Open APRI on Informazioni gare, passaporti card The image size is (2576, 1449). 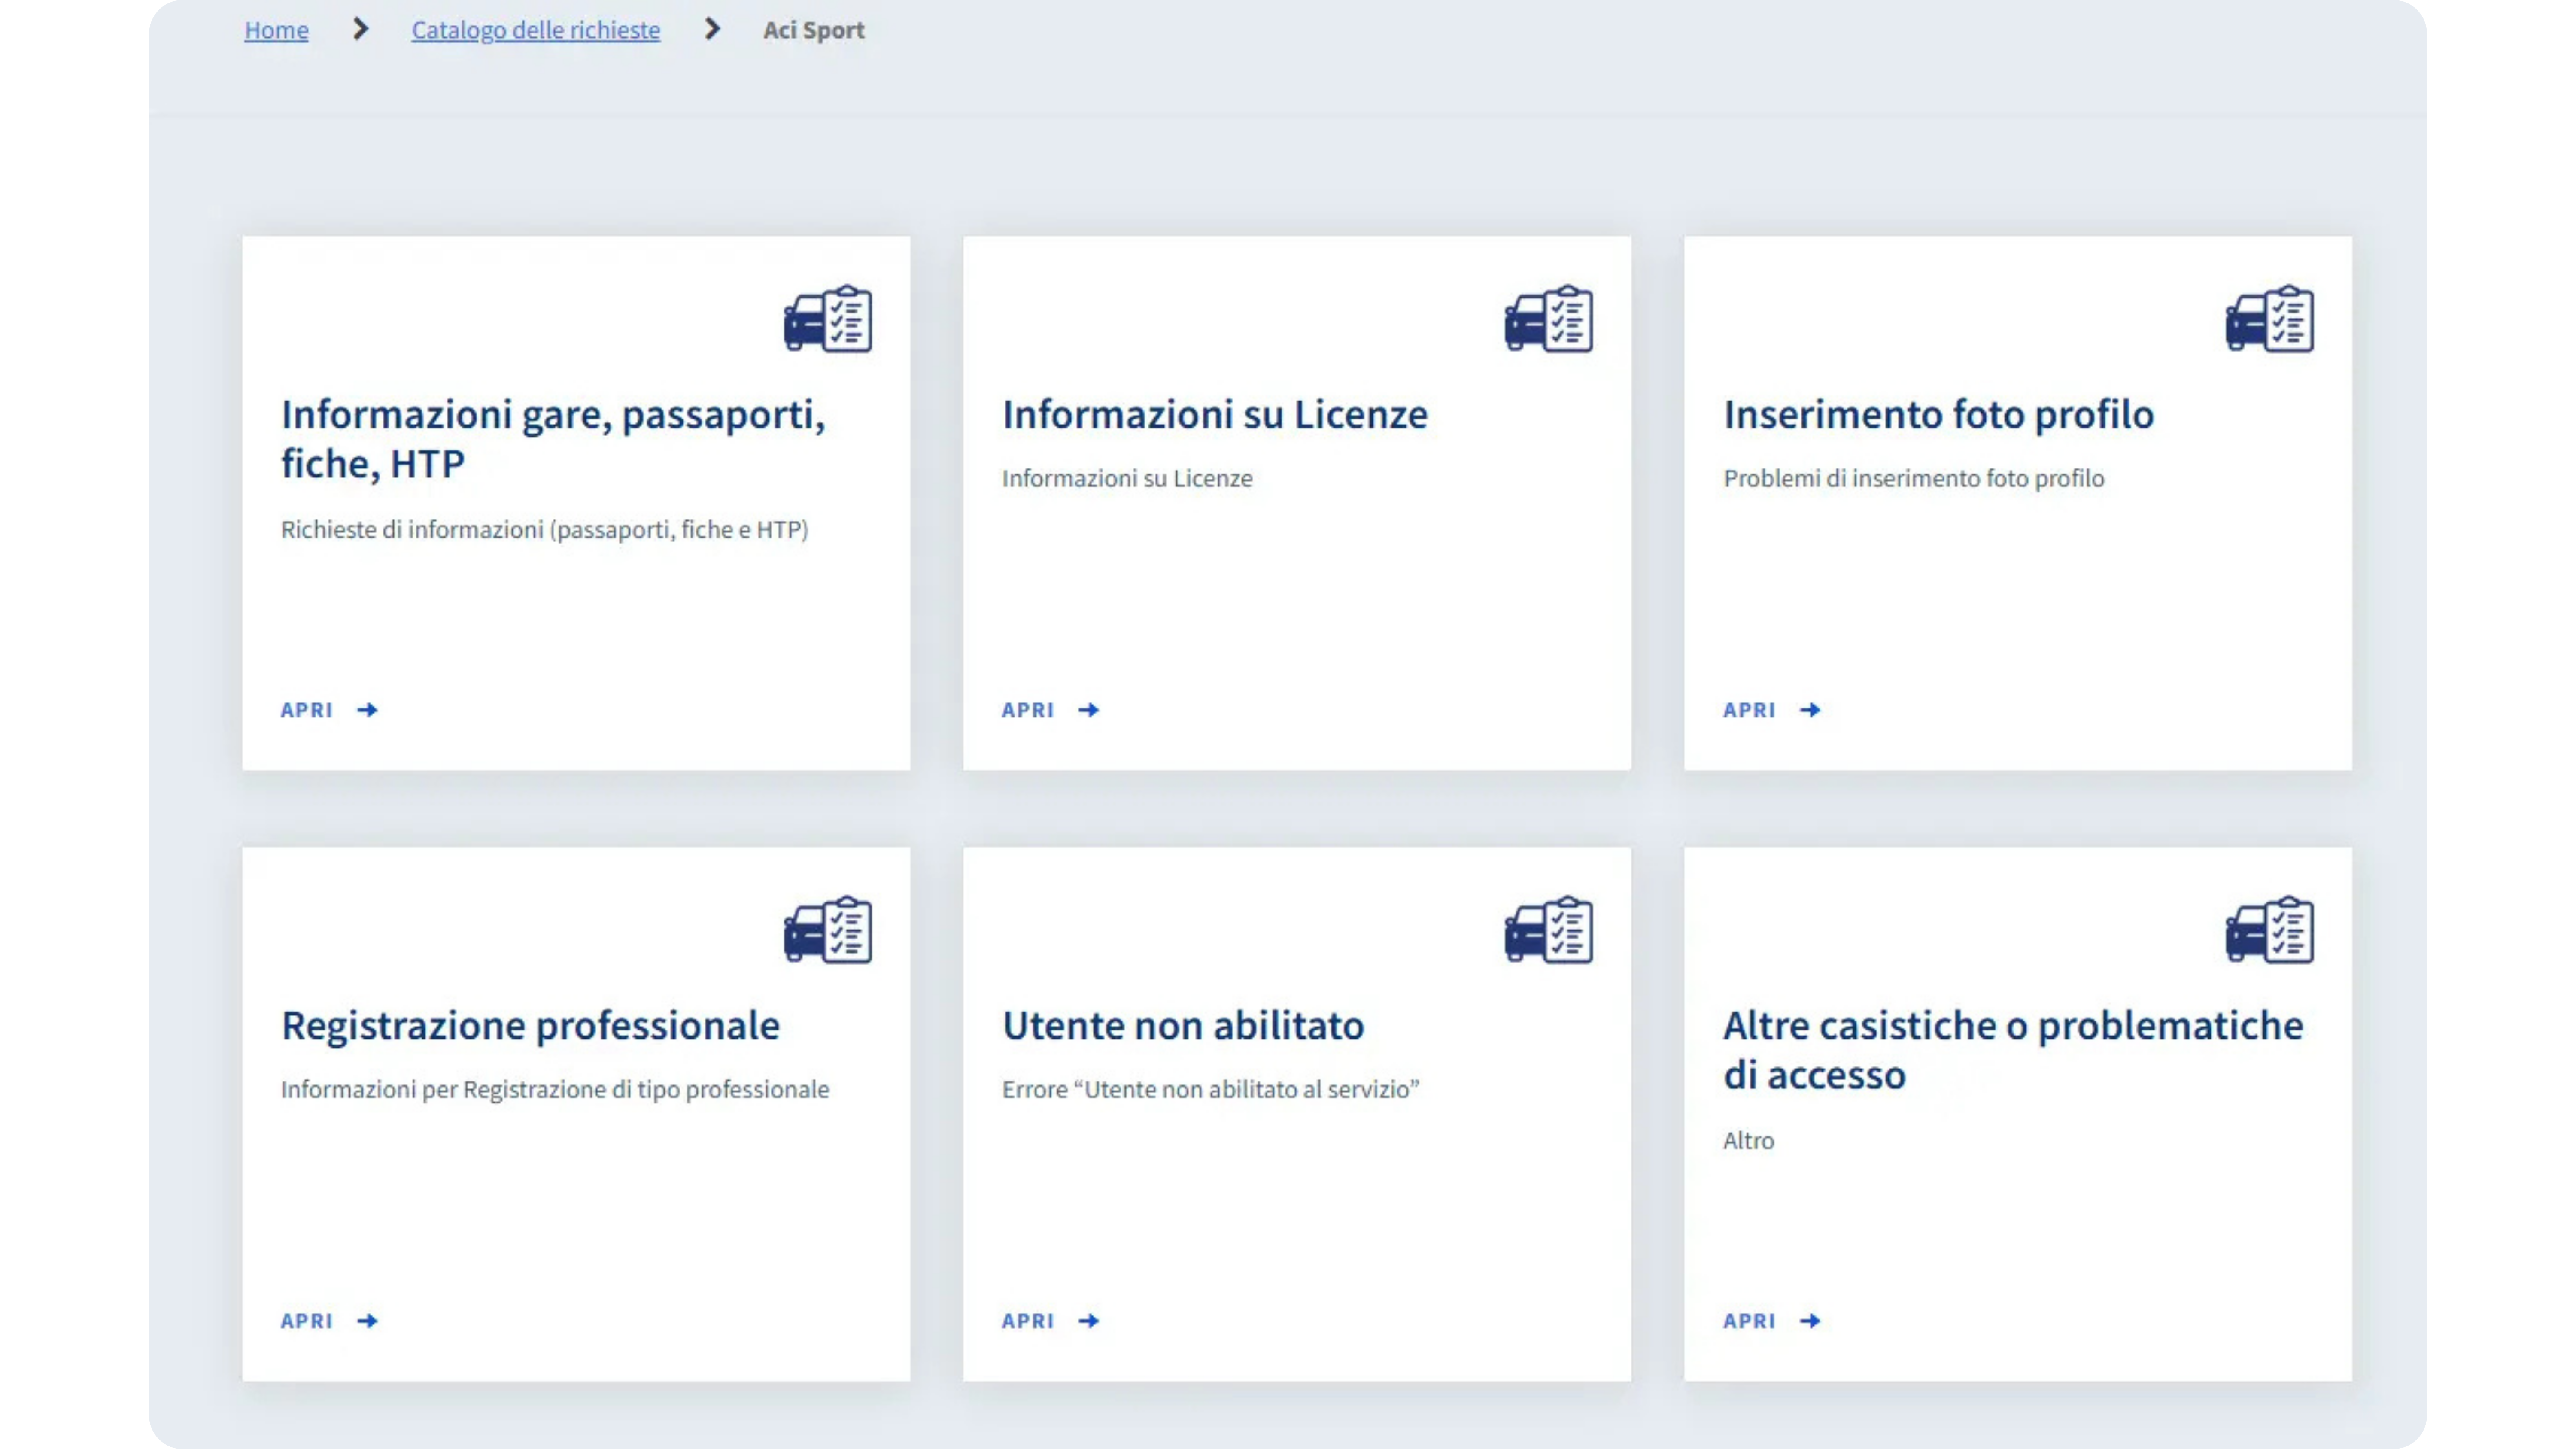coord(306,710)
